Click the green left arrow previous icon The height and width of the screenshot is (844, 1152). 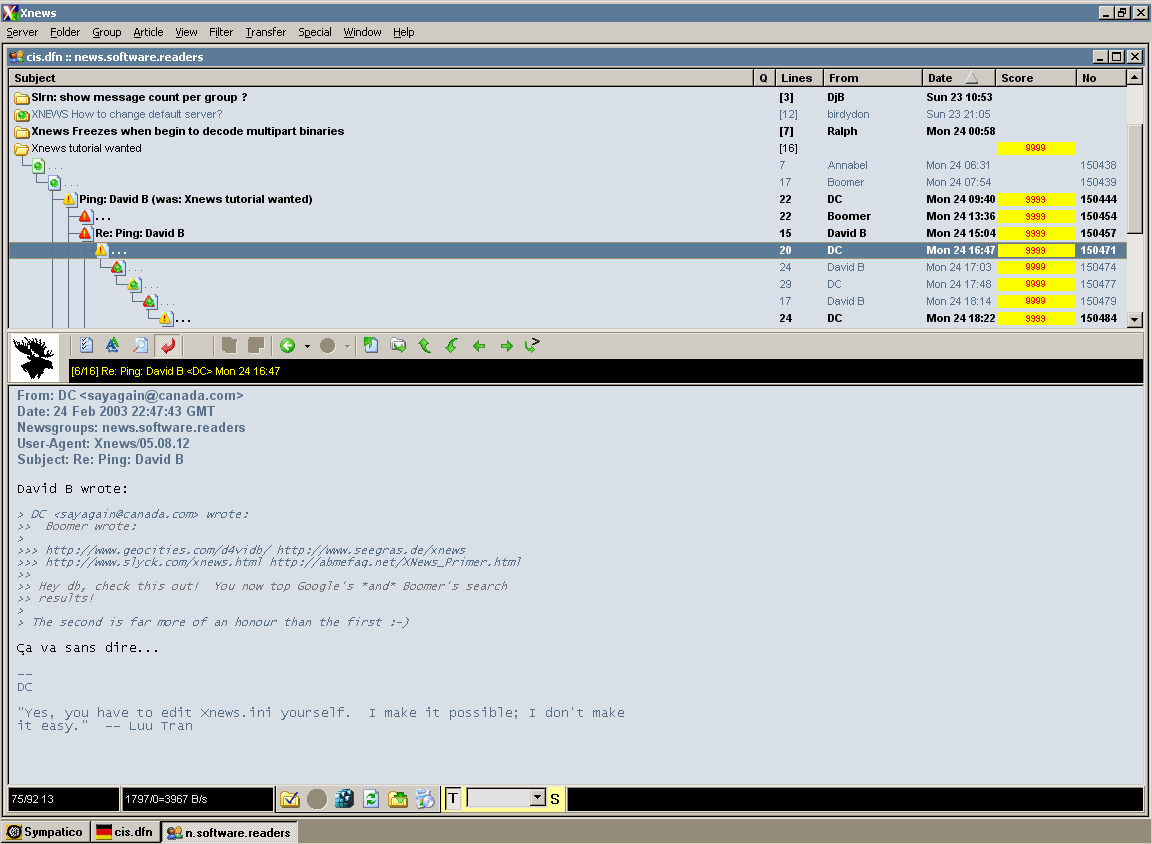tap(479, 346)
